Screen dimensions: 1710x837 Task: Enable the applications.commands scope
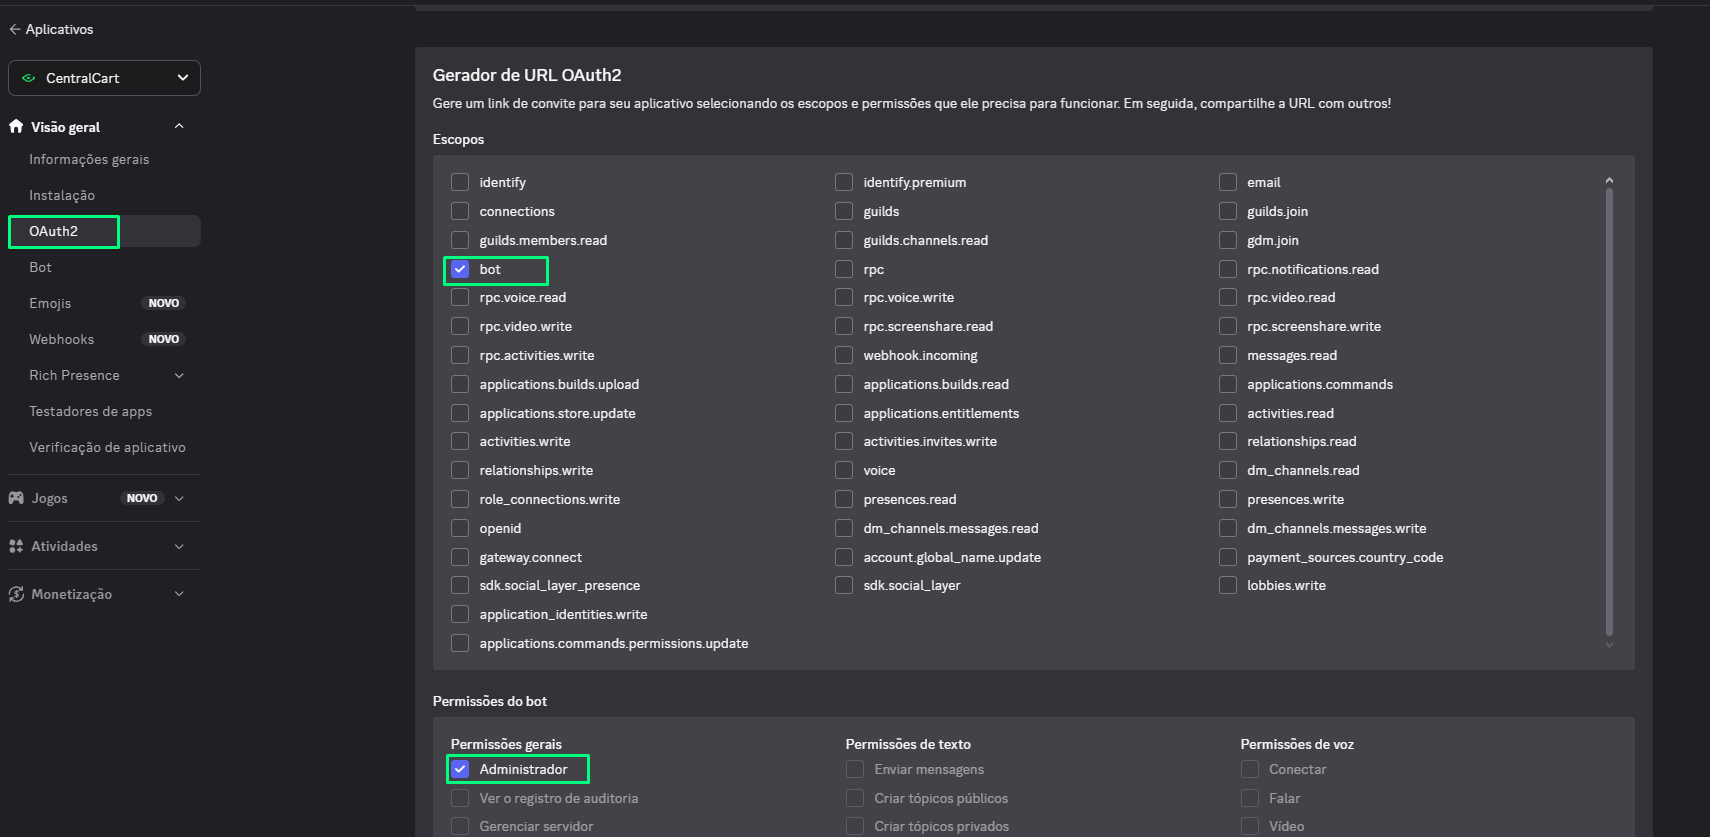click(1228, 384)
